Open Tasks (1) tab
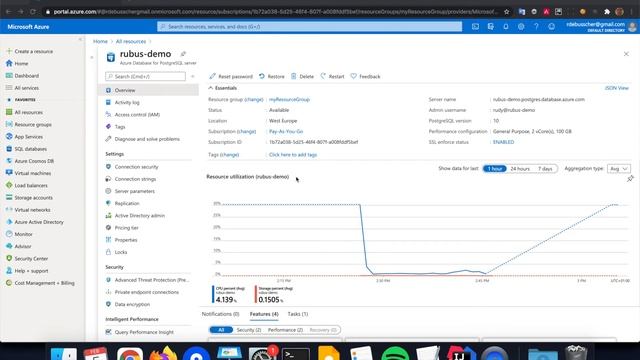 [298, 314]
